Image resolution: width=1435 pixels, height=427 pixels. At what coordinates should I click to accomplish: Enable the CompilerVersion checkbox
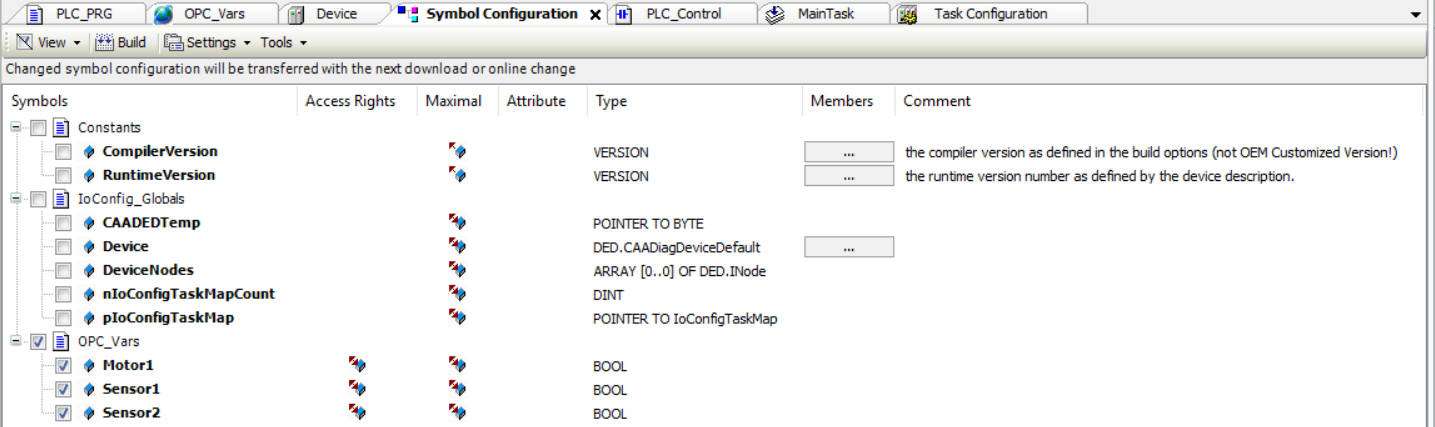pyautogui.click(x=62, y=152)
